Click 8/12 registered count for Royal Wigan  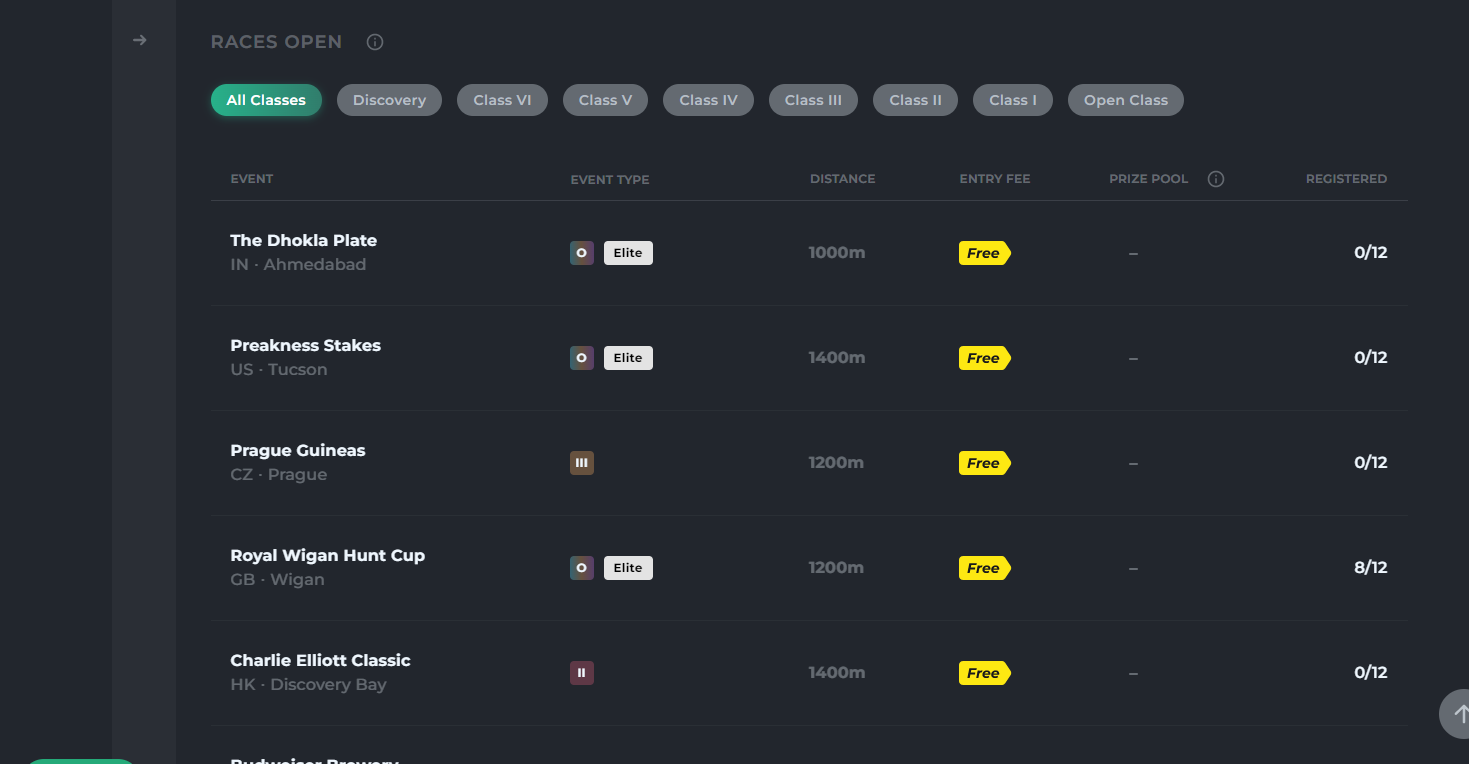click(1371, 568)
